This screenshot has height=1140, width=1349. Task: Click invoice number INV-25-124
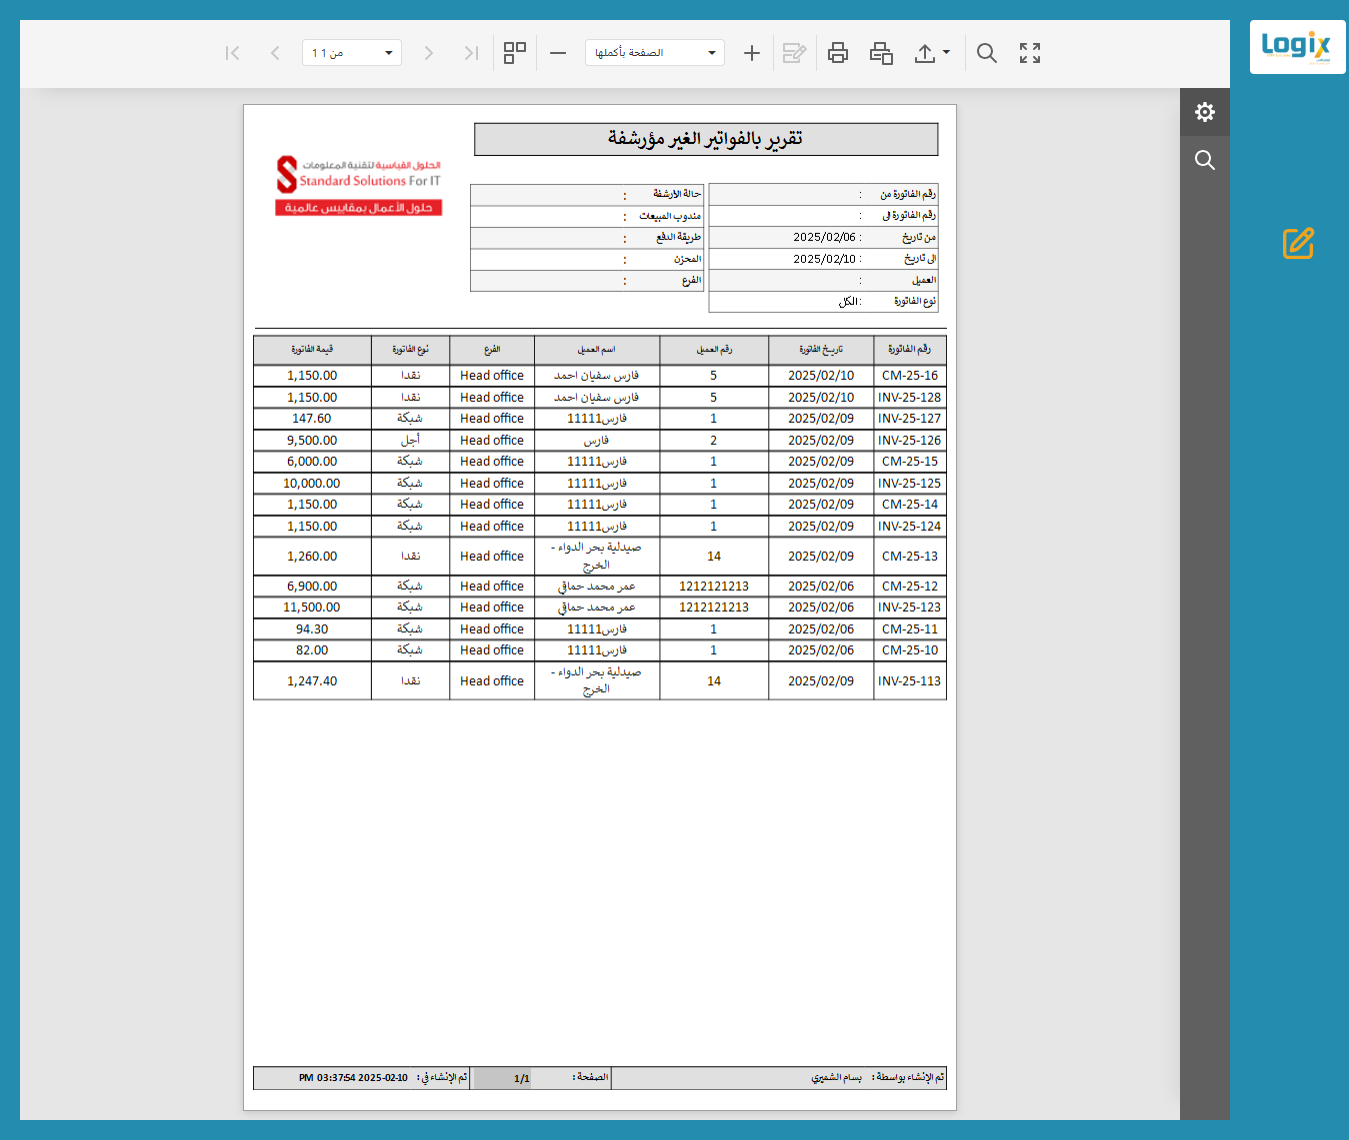[910, 527]
